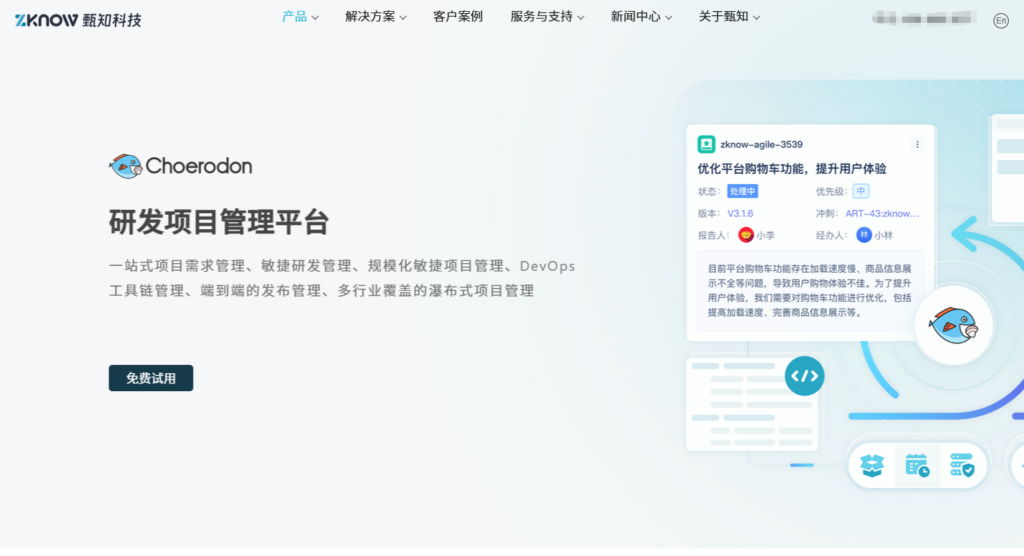Screen dimensions: 1024x556
Task: Click reporter 小李 avatar
Action: pyautogui.click(x=745, y=235)
